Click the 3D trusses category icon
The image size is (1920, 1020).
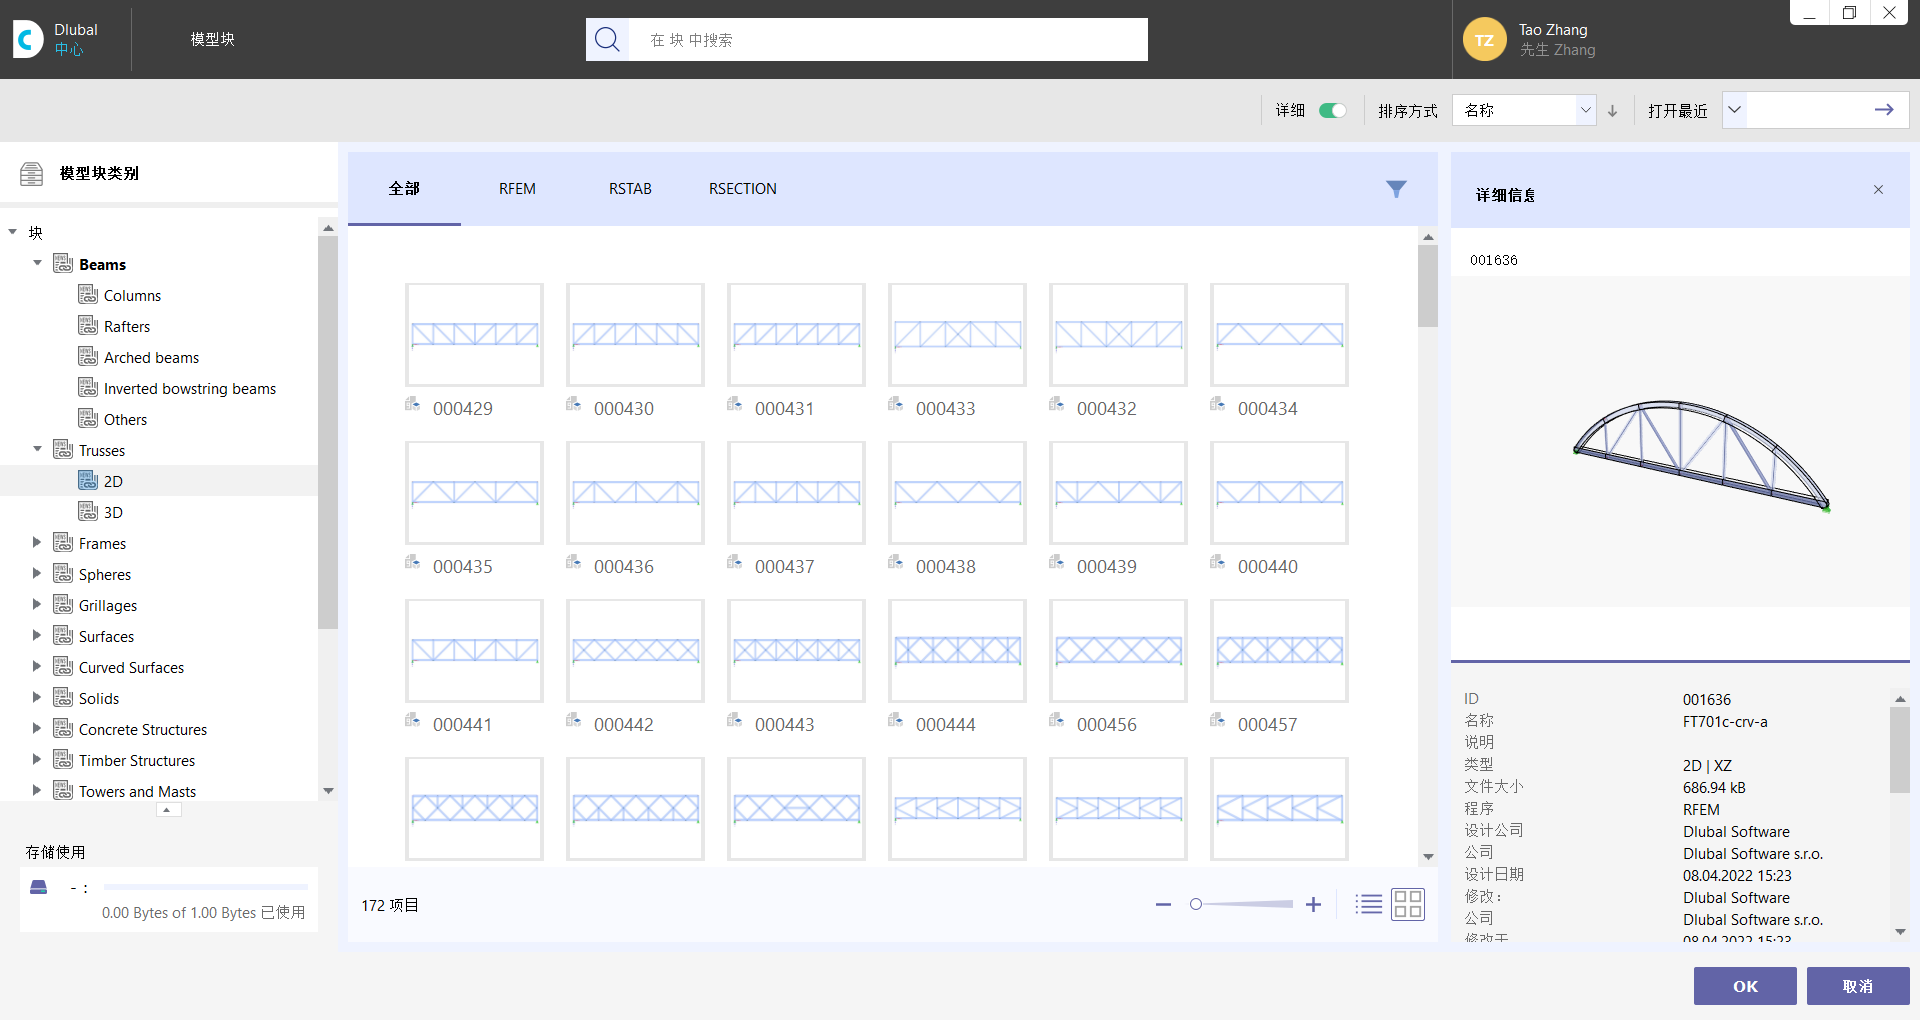88,512
